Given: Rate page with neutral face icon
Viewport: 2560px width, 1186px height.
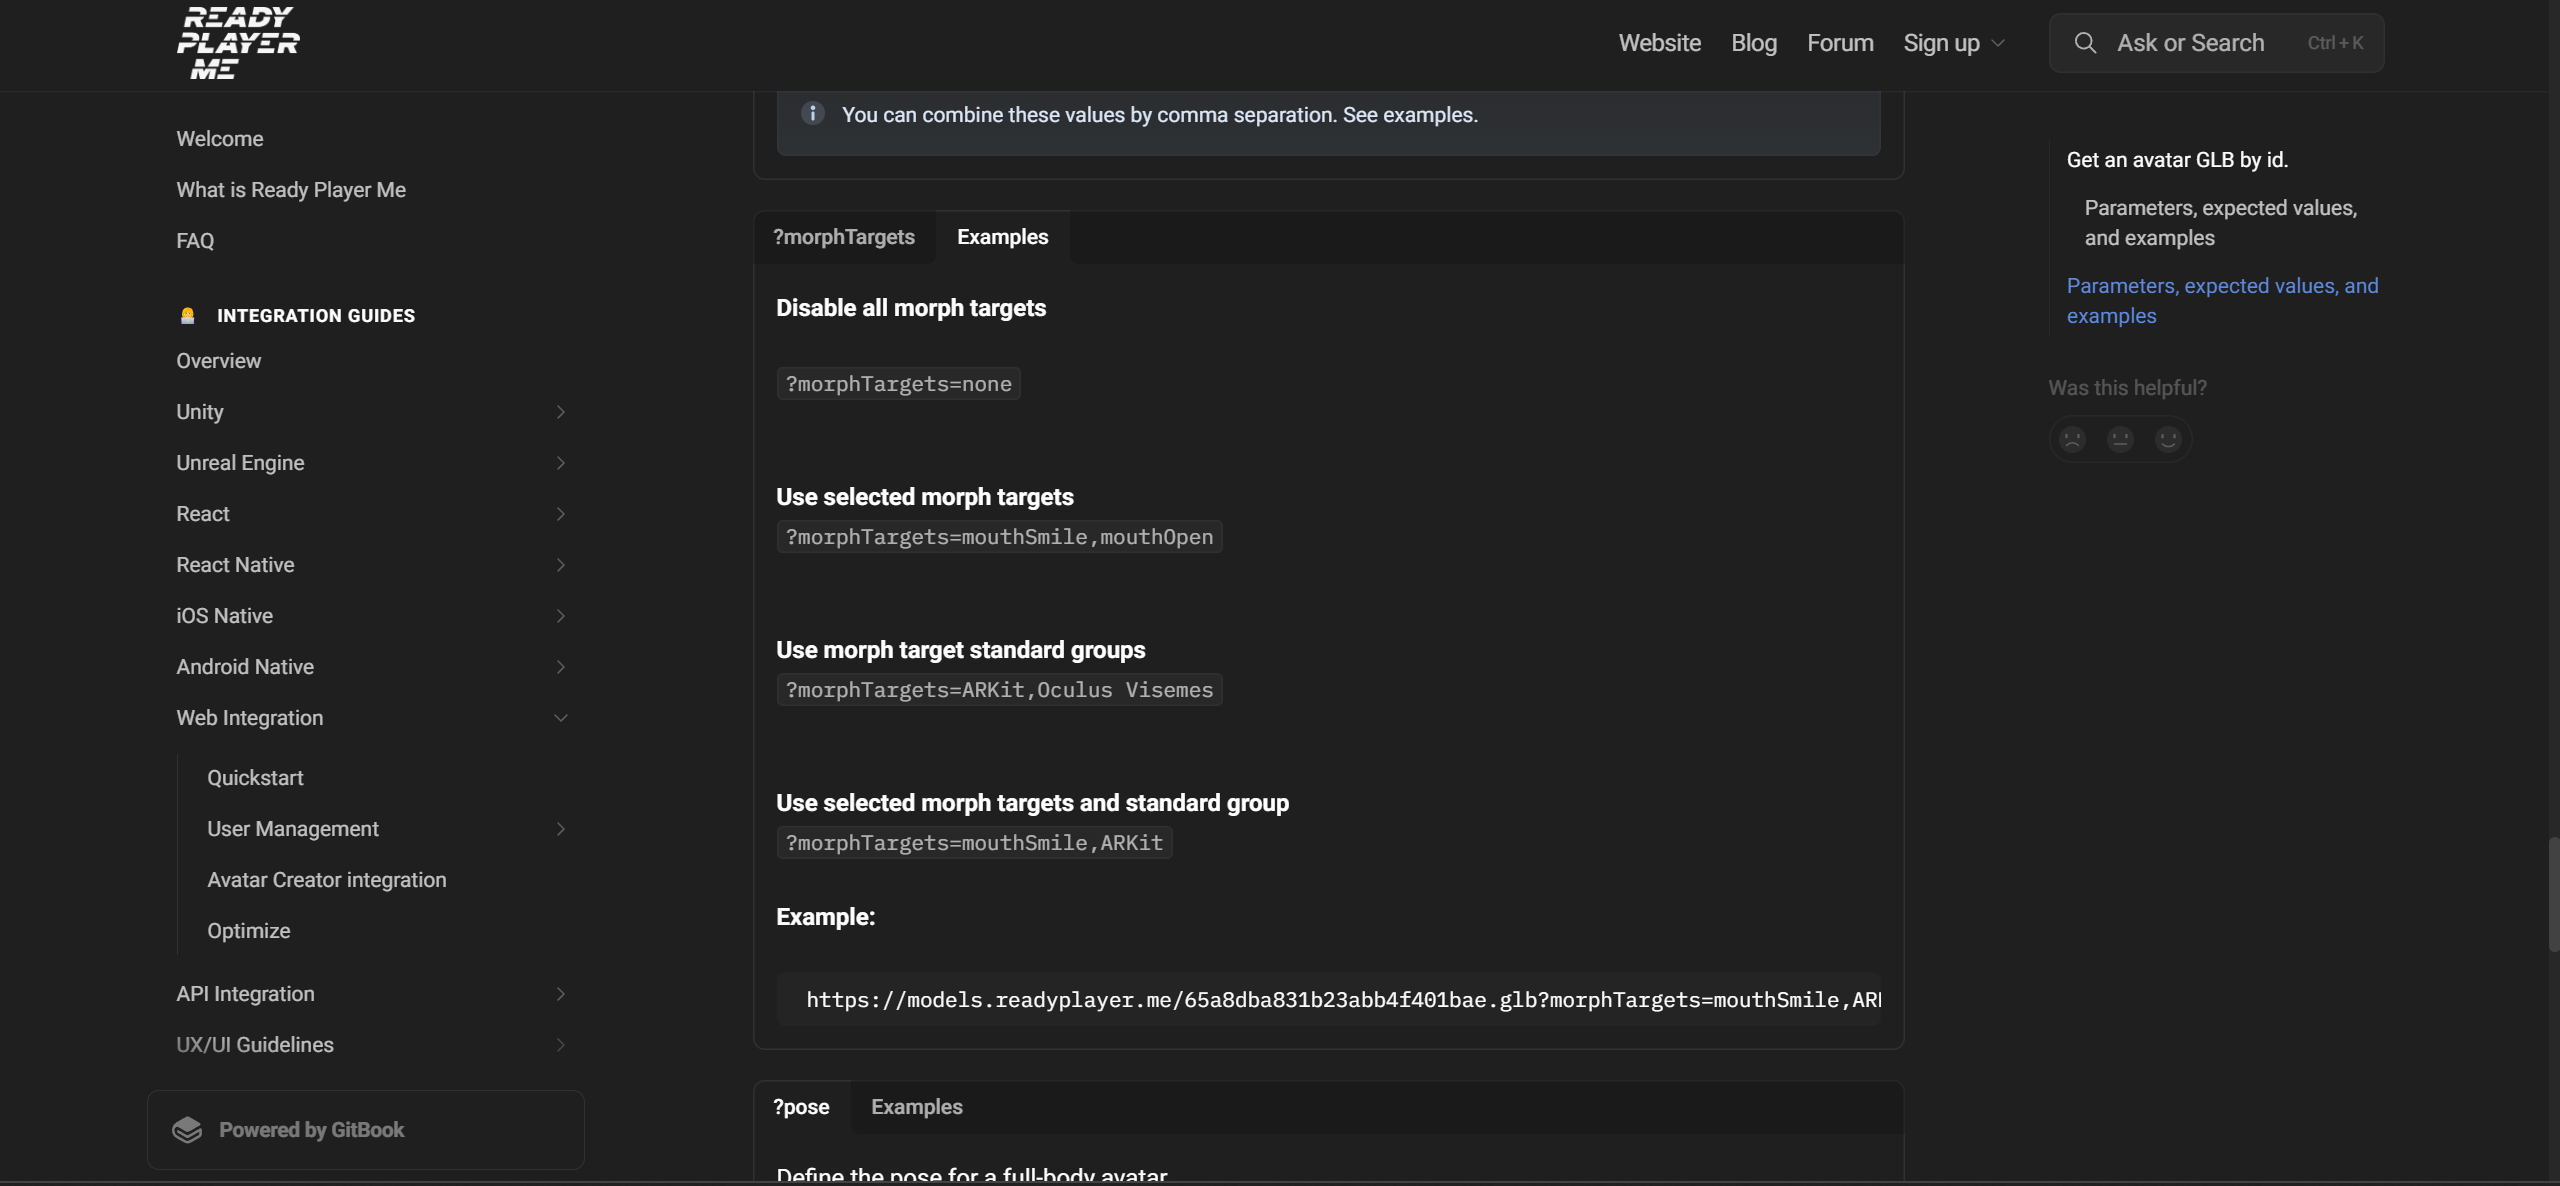Looking at the screenshot, I should (x=2120, y=439).
